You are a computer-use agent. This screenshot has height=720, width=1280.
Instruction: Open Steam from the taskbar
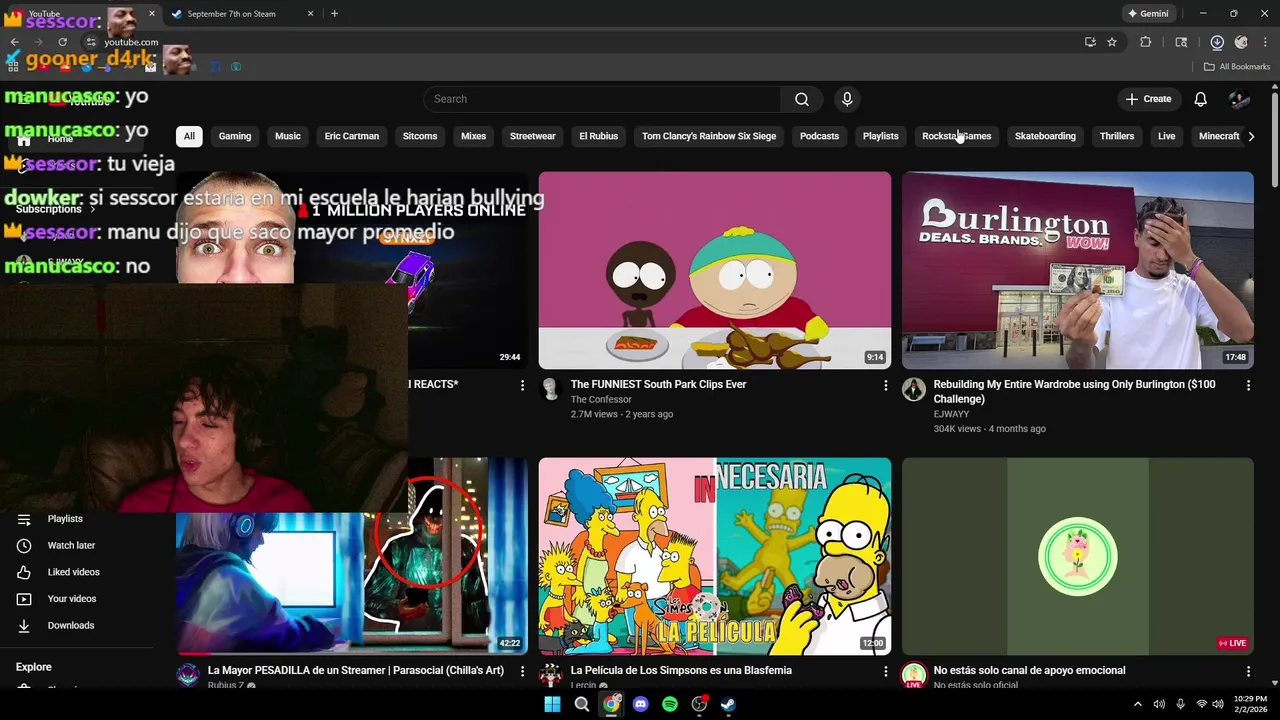[729, 704]
